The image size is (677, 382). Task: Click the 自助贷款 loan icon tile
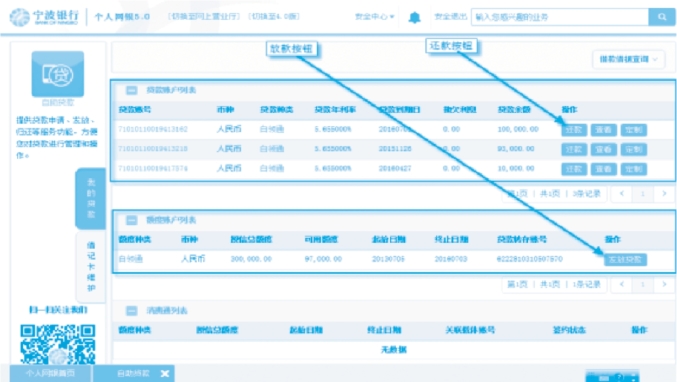click(58, 74)
